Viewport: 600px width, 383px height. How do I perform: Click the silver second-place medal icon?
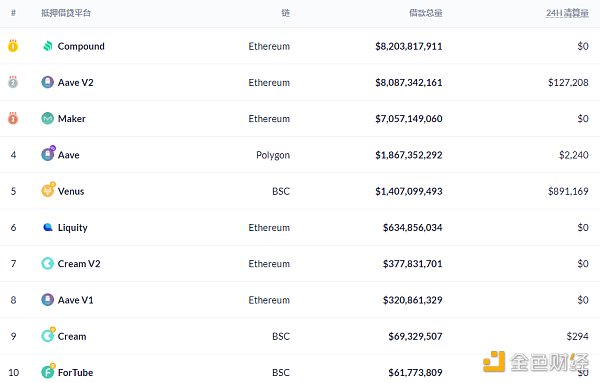13,82
